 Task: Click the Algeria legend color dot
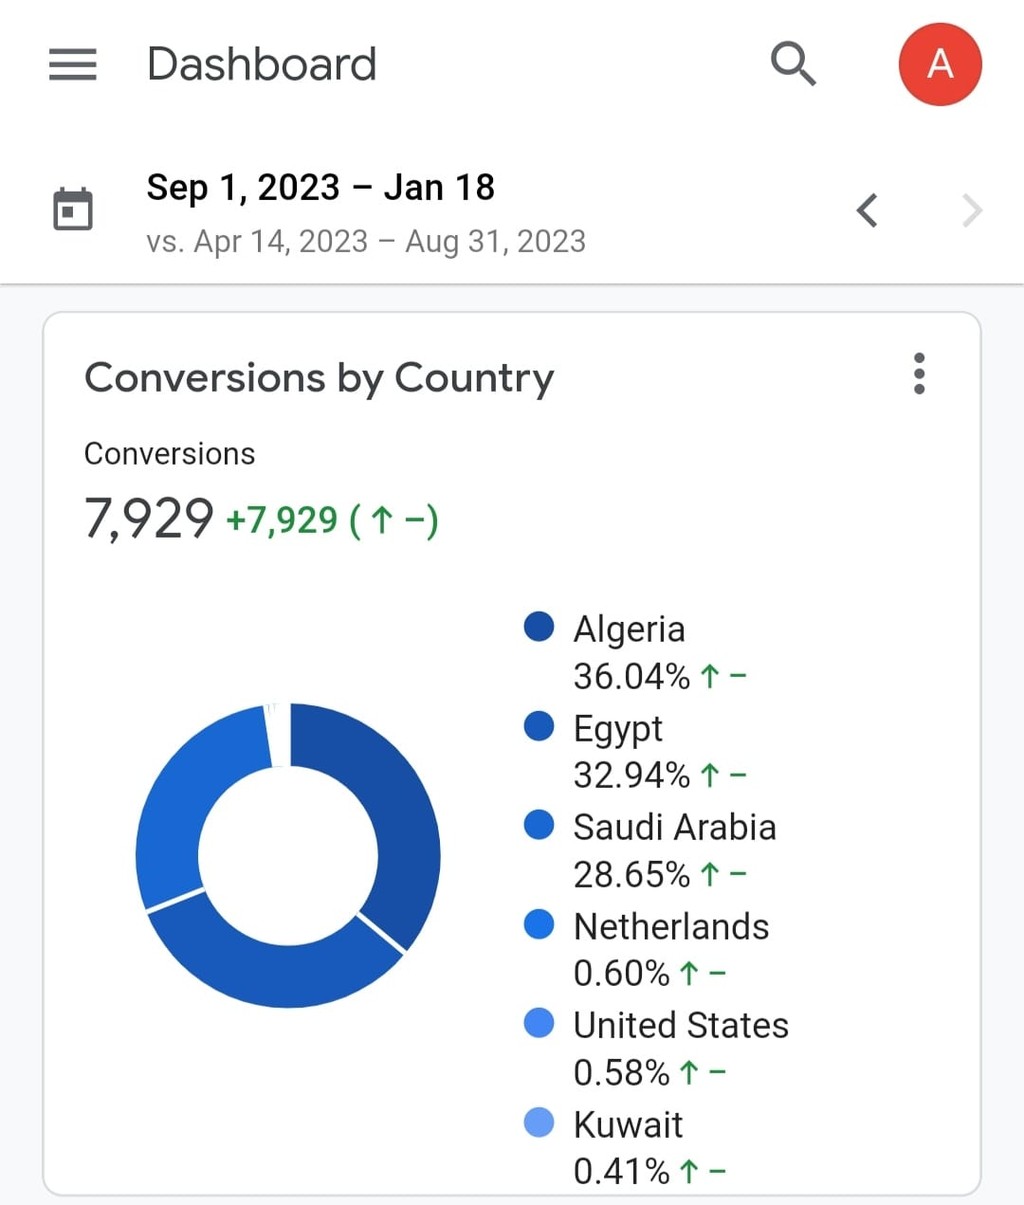coord(539,627)
